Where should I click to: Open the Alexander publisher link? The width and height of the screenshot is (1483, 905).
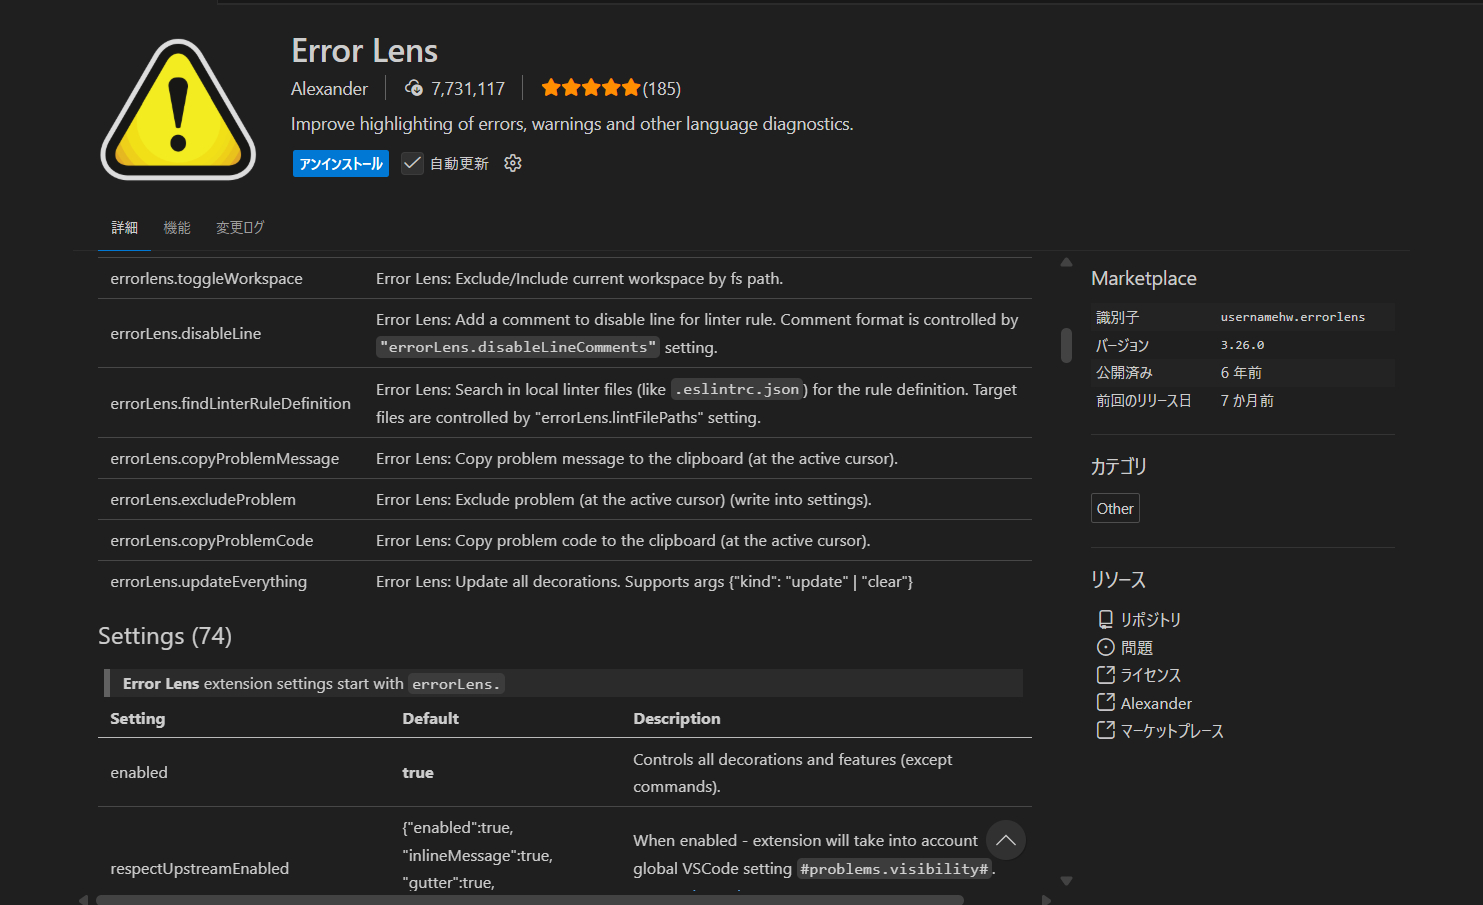point(329,89)
